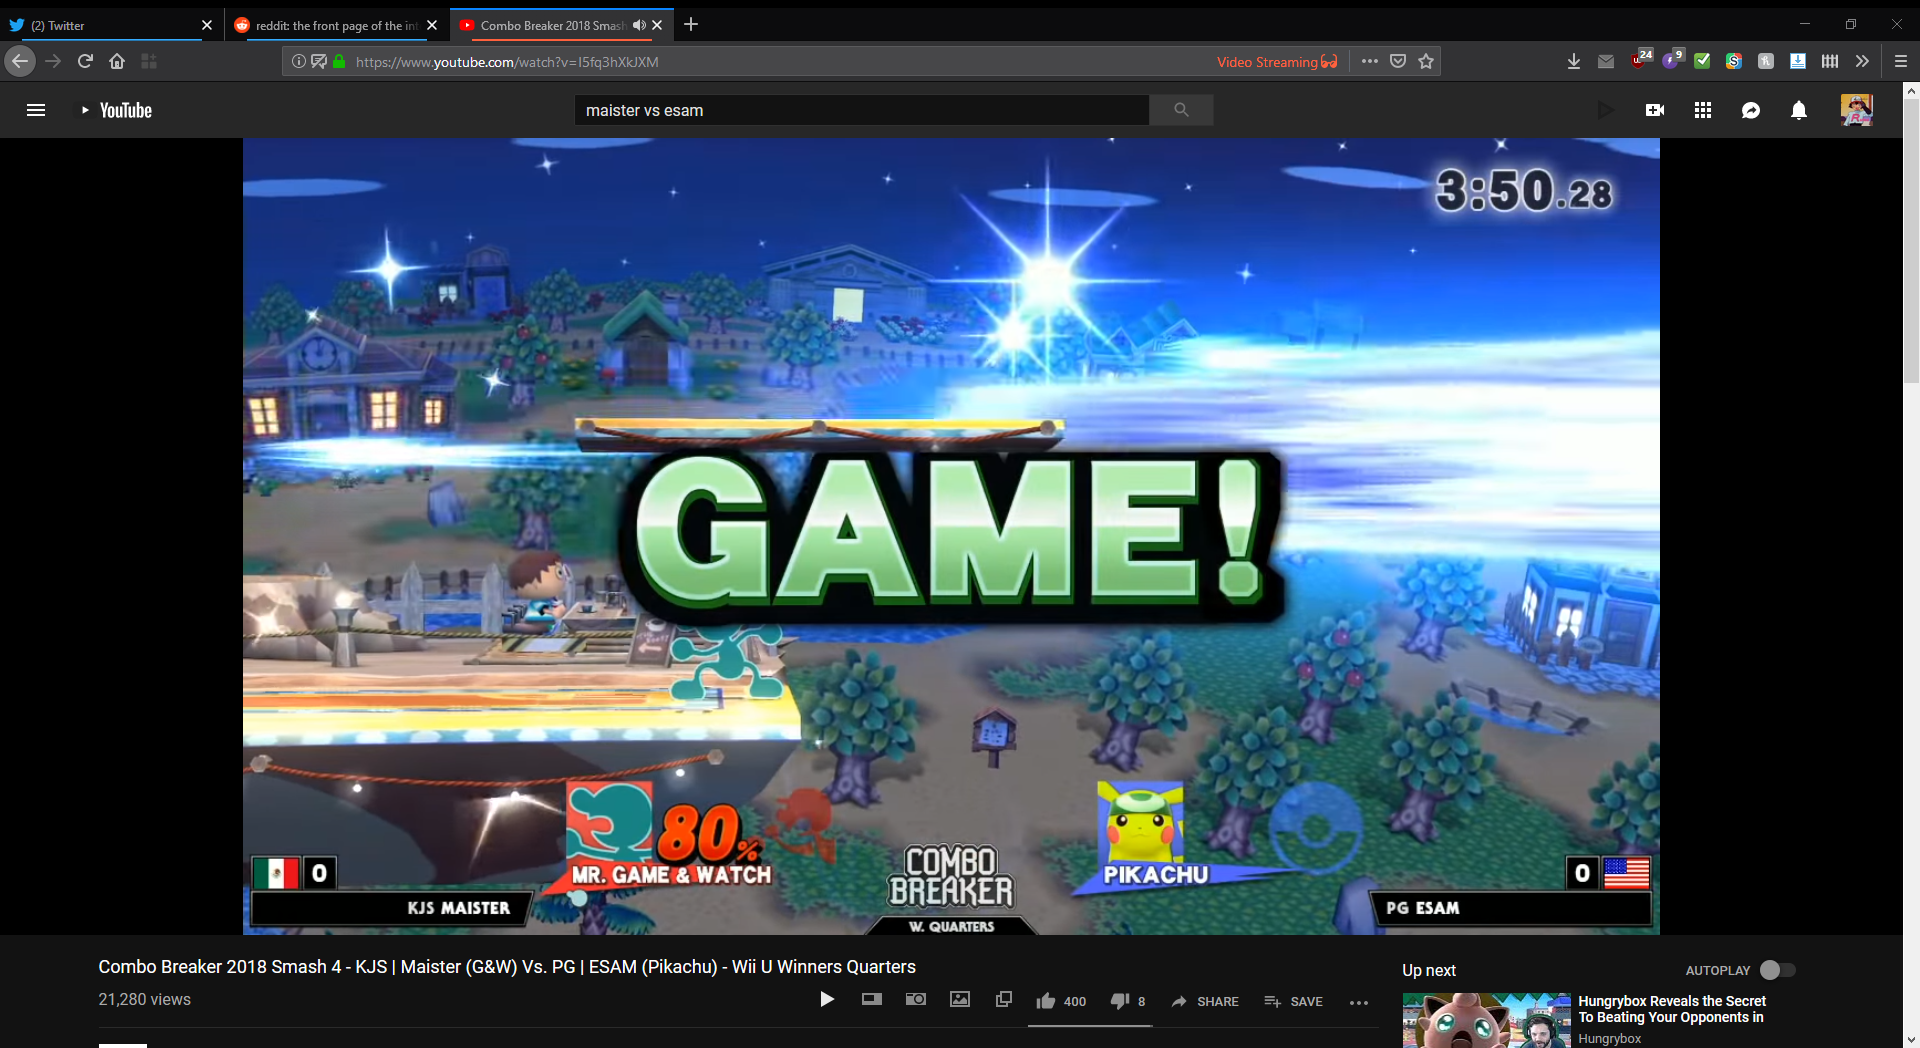Close the Twitter tab
This screenshot has width=1920, height=1048.
coord(207,25)
